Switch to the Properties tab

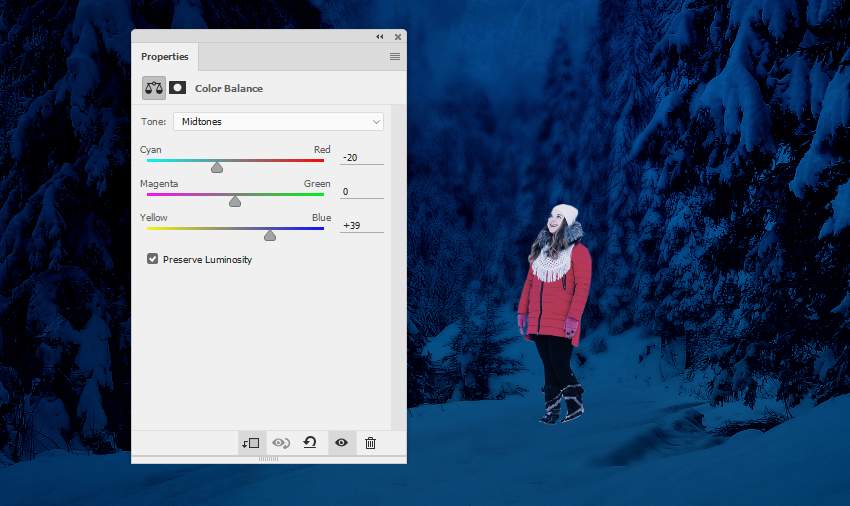coord(165,56)
